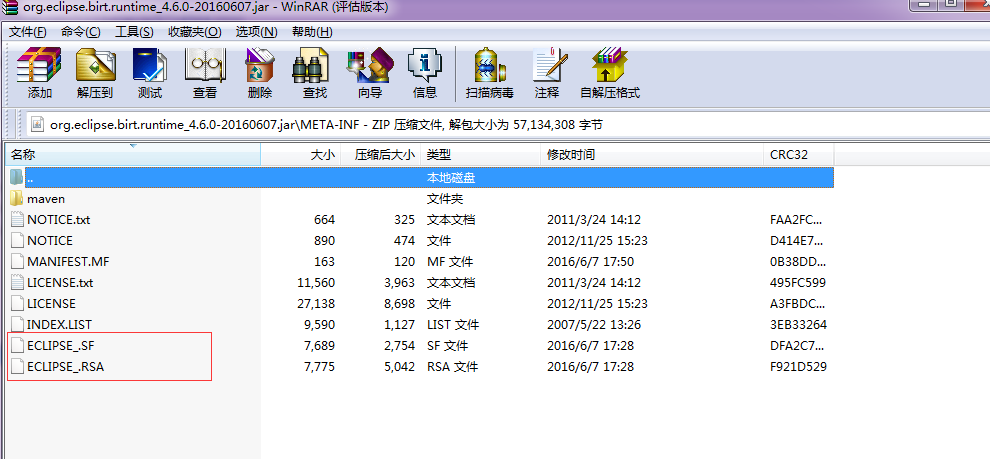Sort by Name (名称) column header
Screen dimensions: 990x459
click(133, 155)
